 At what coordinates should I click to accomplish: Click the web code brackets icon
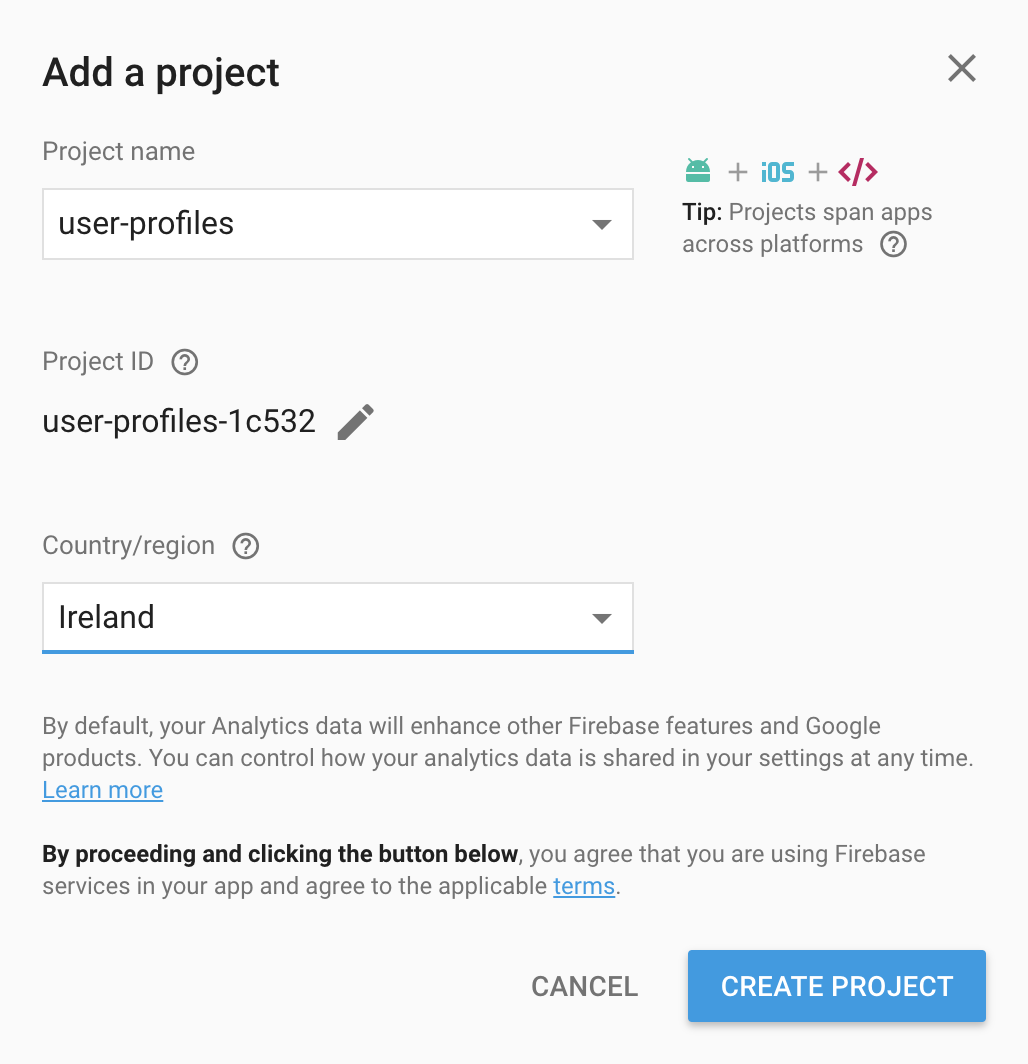coord(858,172)
